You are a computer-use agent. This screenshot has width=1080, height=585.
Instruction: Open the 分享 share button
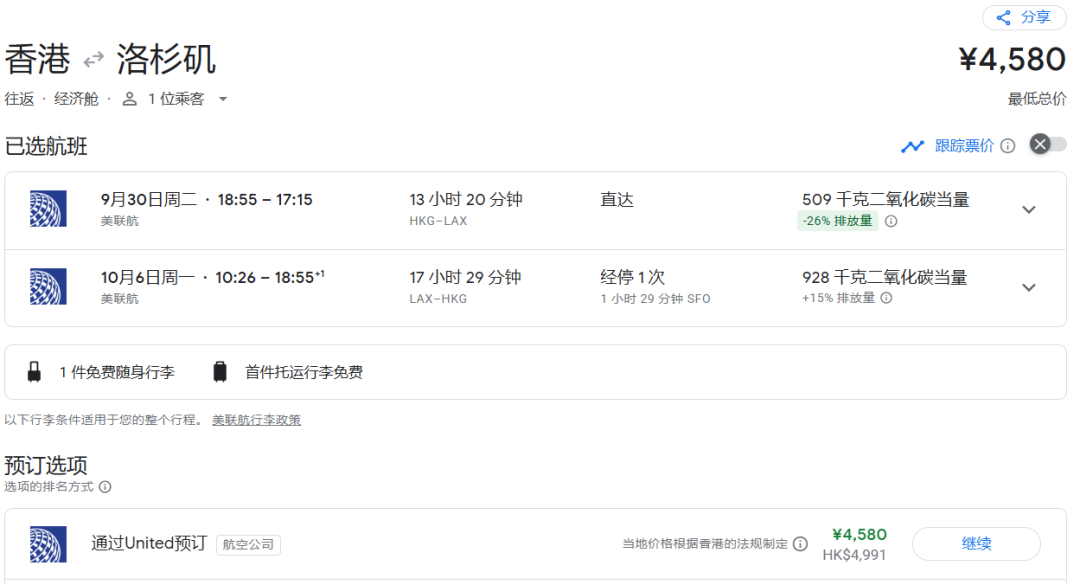click(1024, 17)
